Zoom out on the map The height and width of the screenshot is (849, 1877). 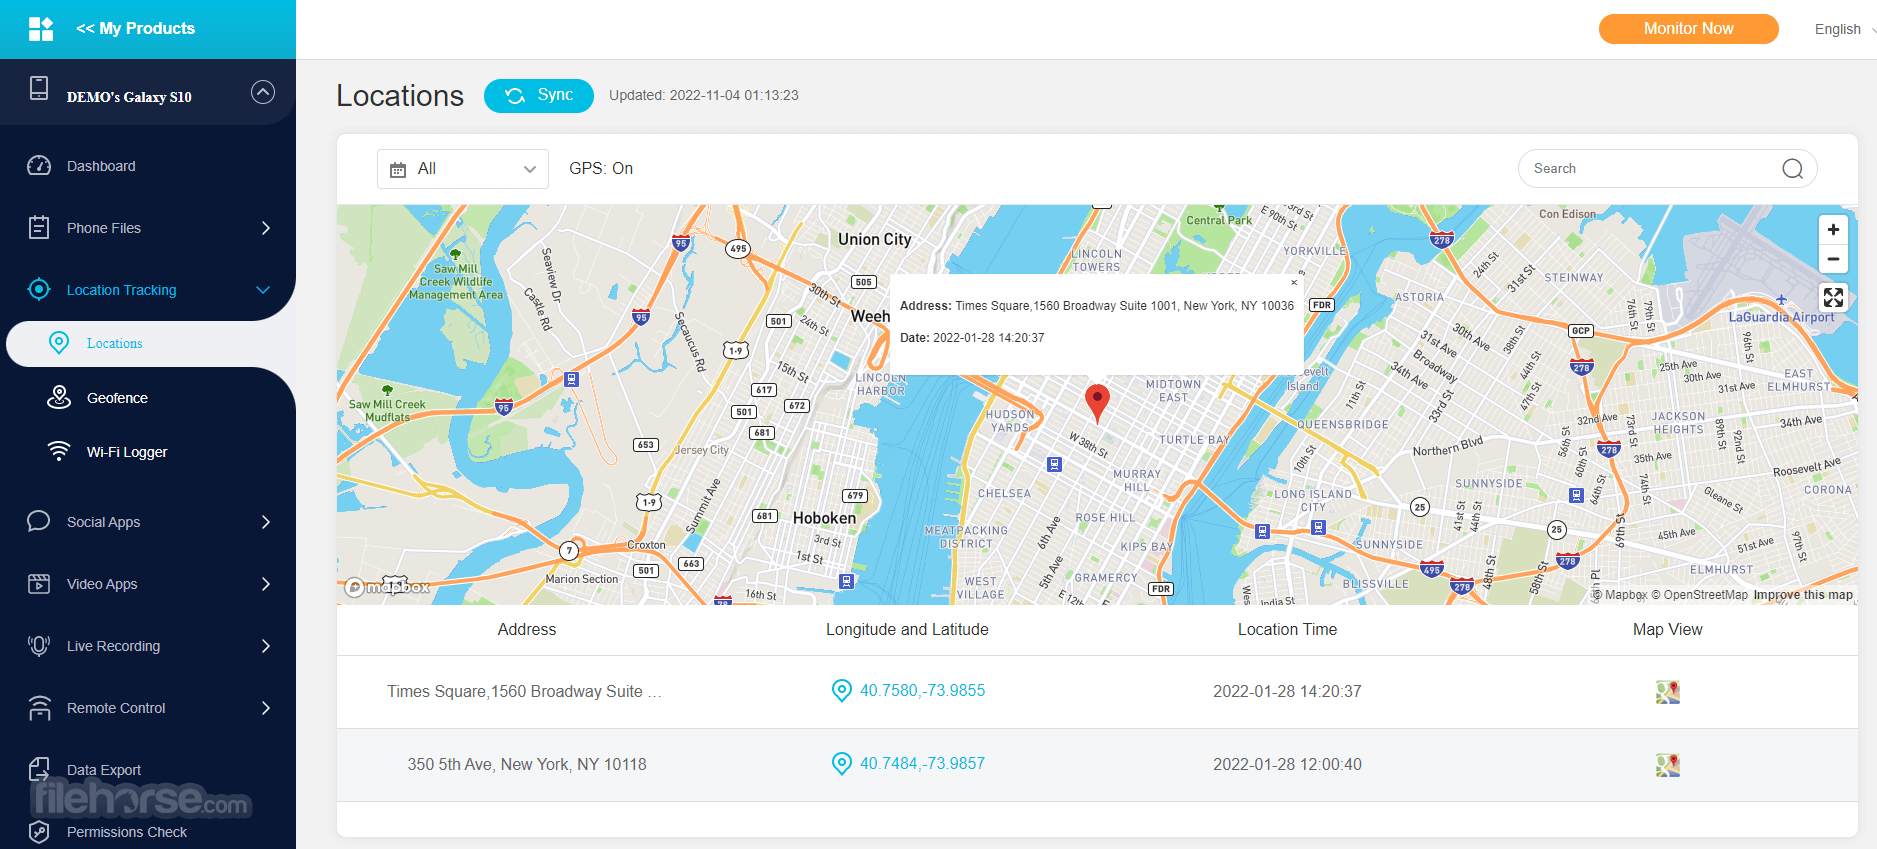pos(1833,259)
